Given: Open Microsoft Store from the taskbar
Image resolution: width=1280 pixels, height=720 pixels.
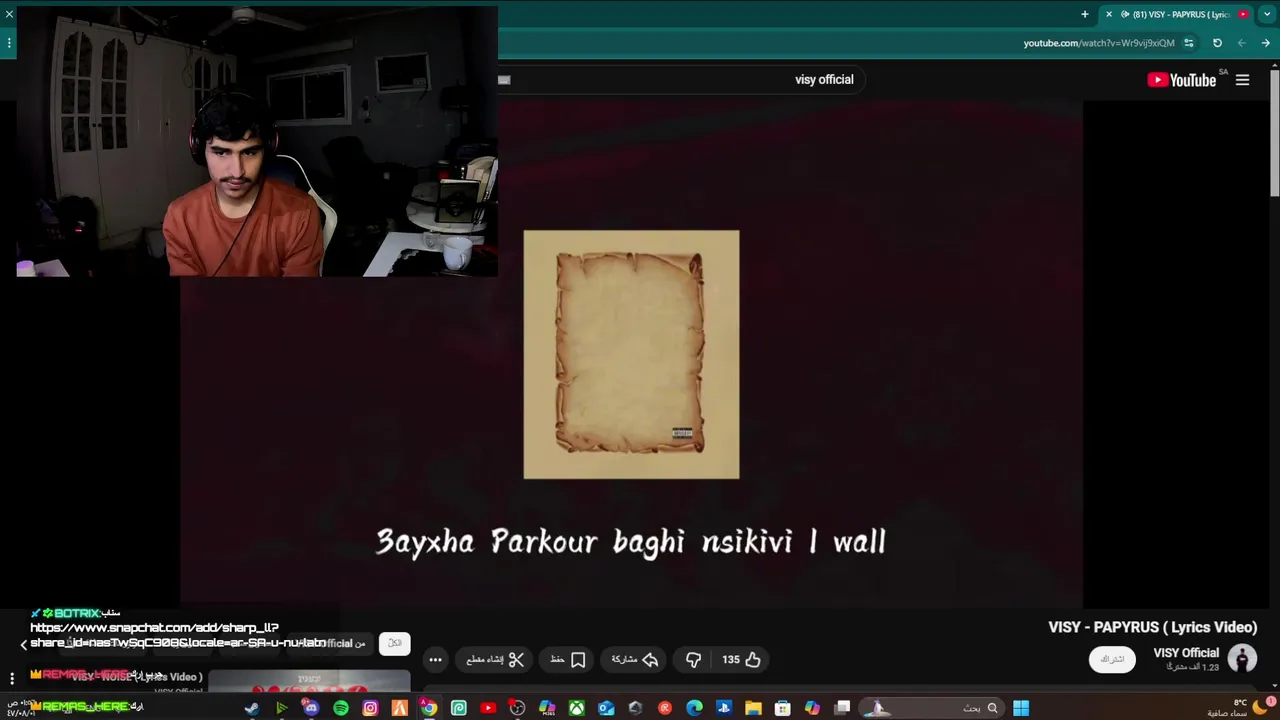Looking at the screenshot, I should click(x=783, y=708).
